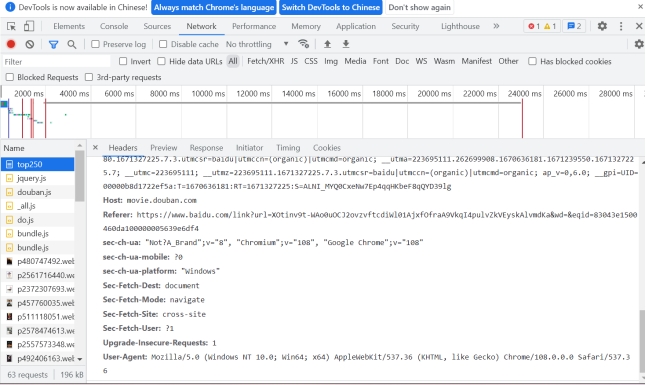Screen dimensions: 646x385
Task: Click Always match Chrome's language button
Action: click(214, 7)
